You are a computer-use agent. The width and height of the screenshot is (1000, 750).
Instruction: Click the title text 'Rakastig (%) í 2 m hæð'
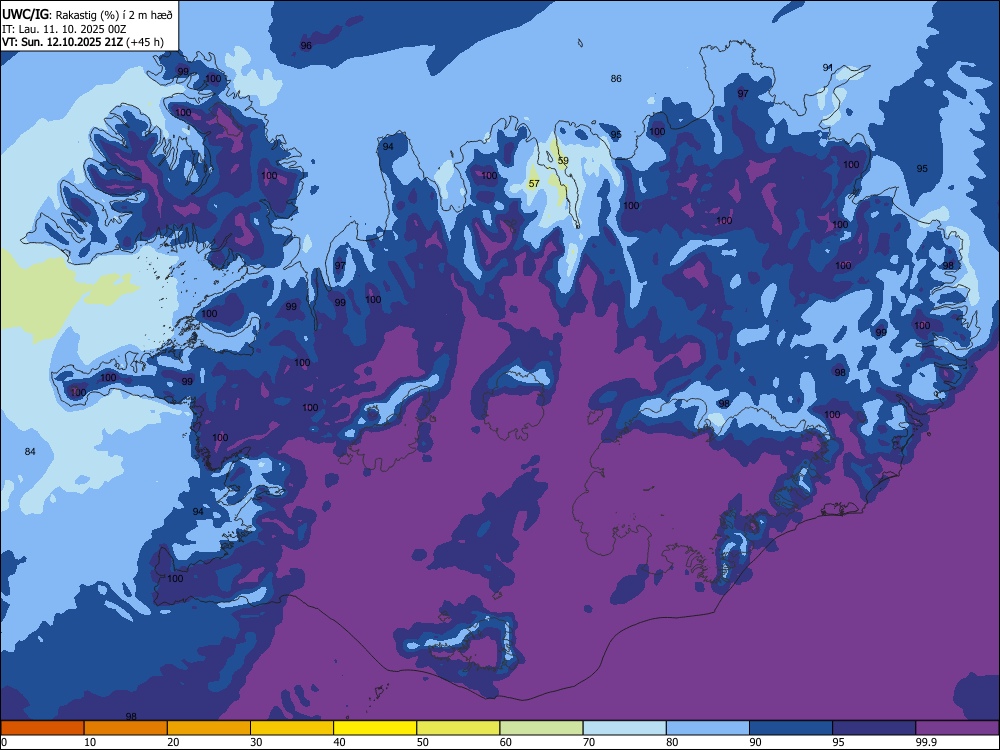coord(114,15)
